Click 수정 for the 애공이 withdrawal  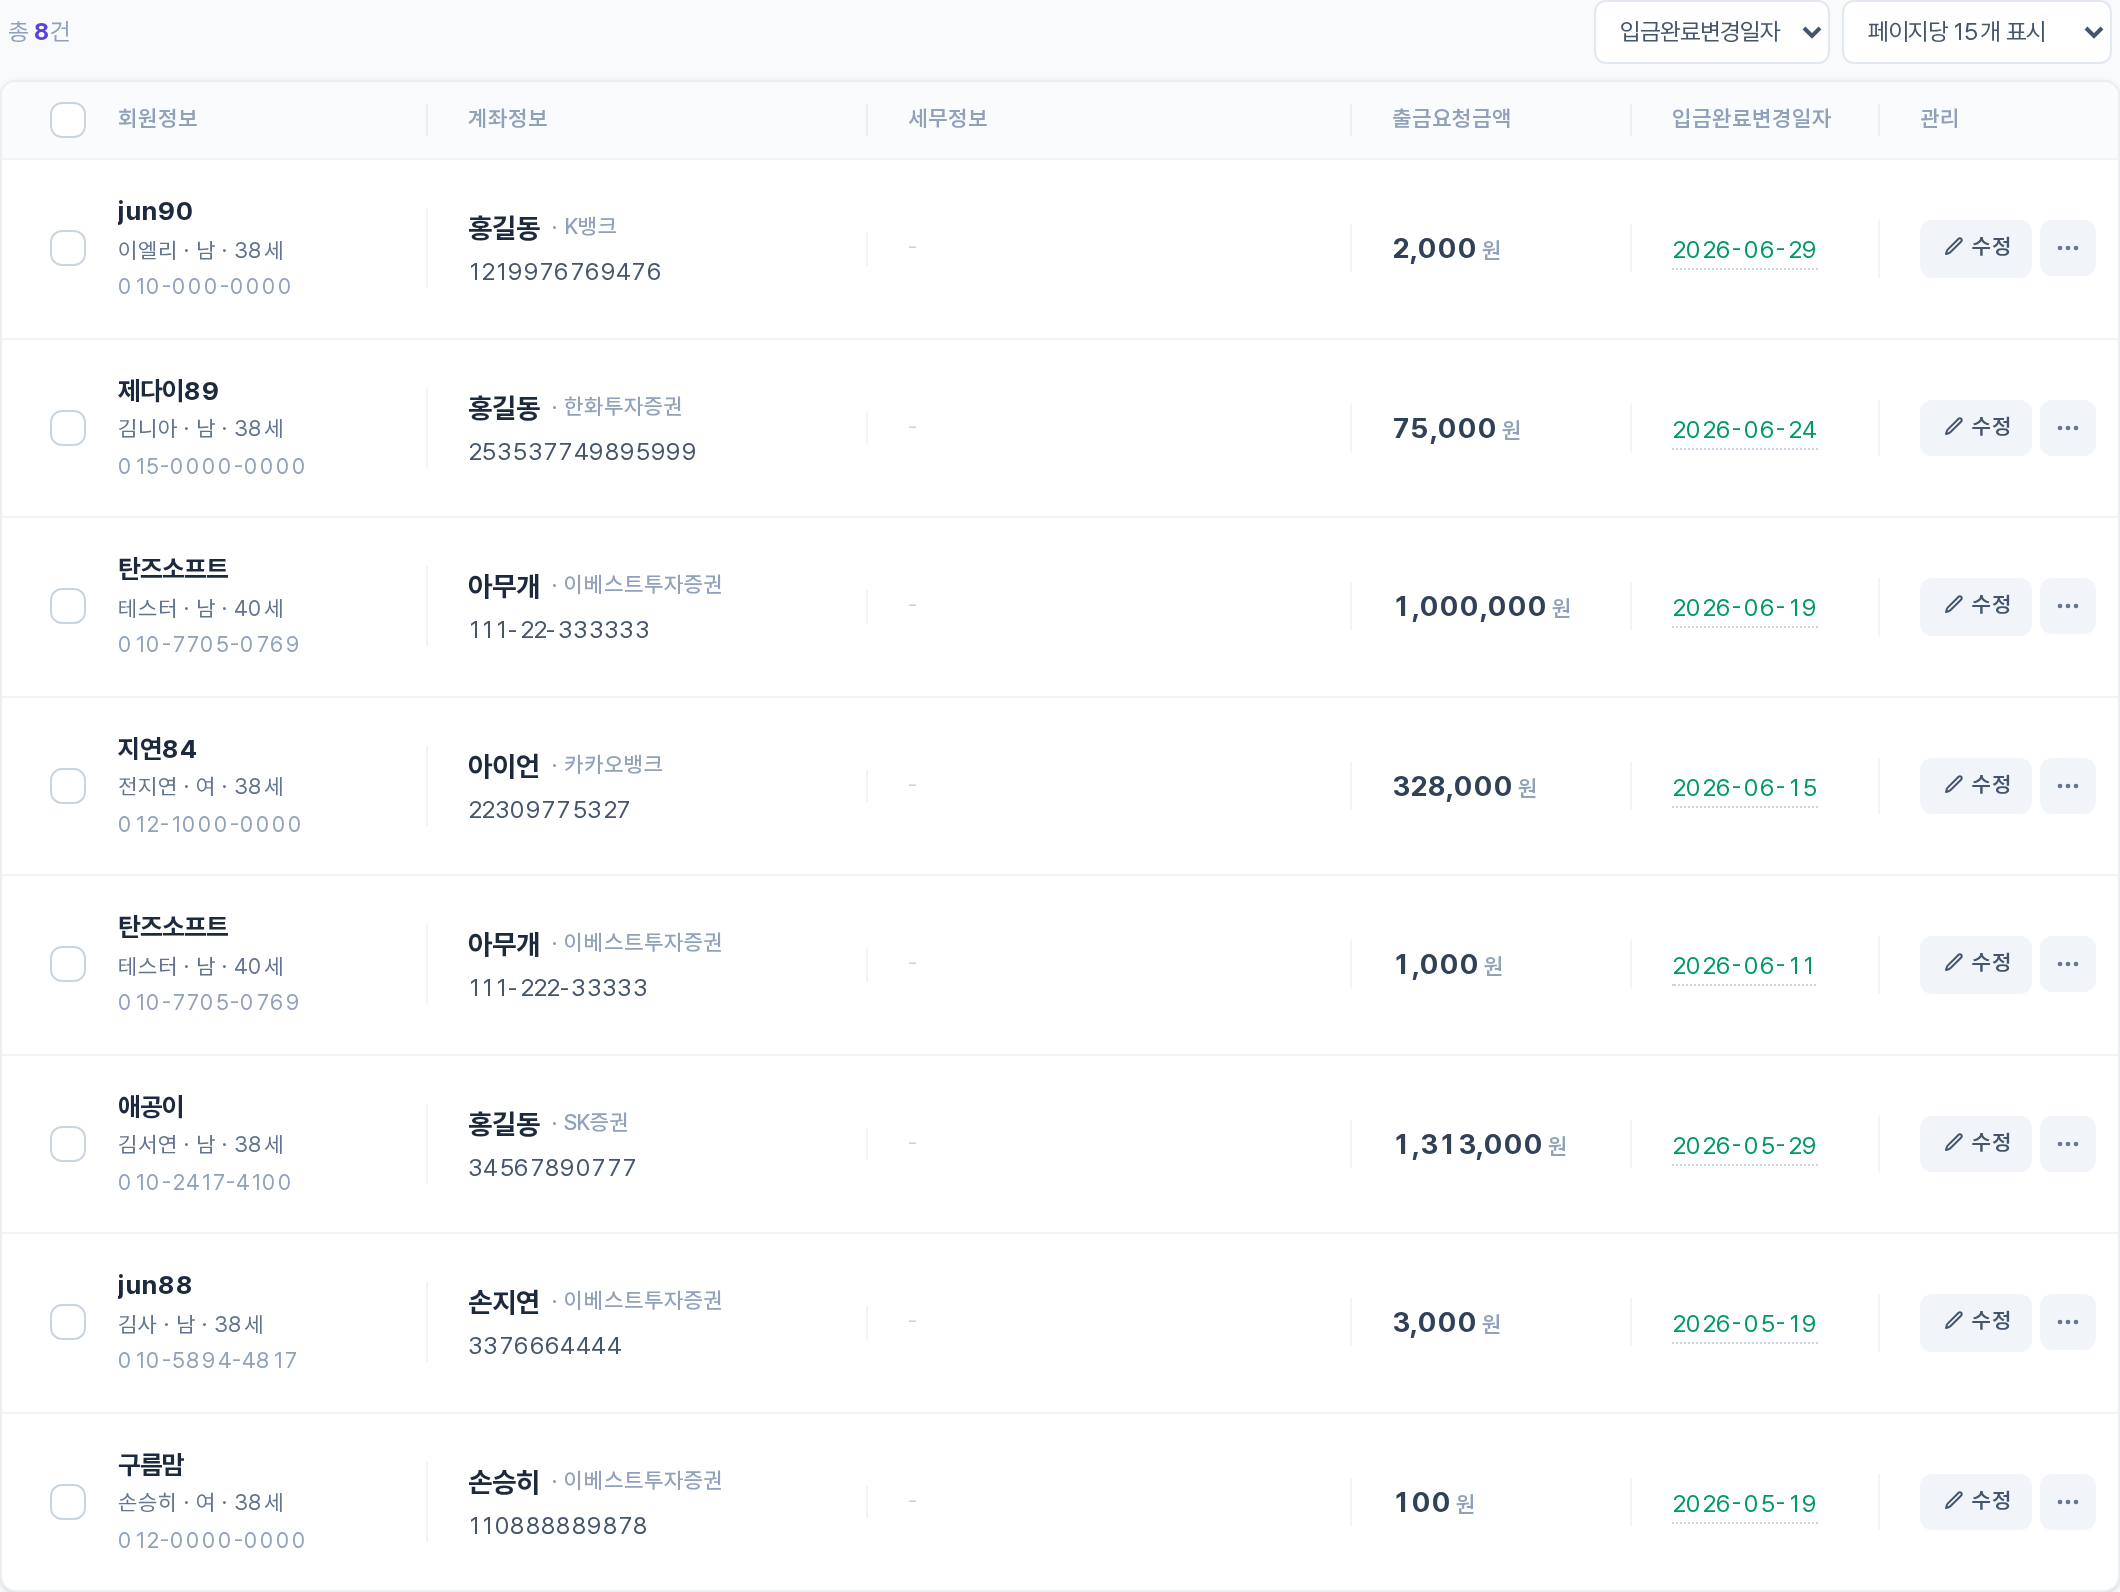1975,1144
